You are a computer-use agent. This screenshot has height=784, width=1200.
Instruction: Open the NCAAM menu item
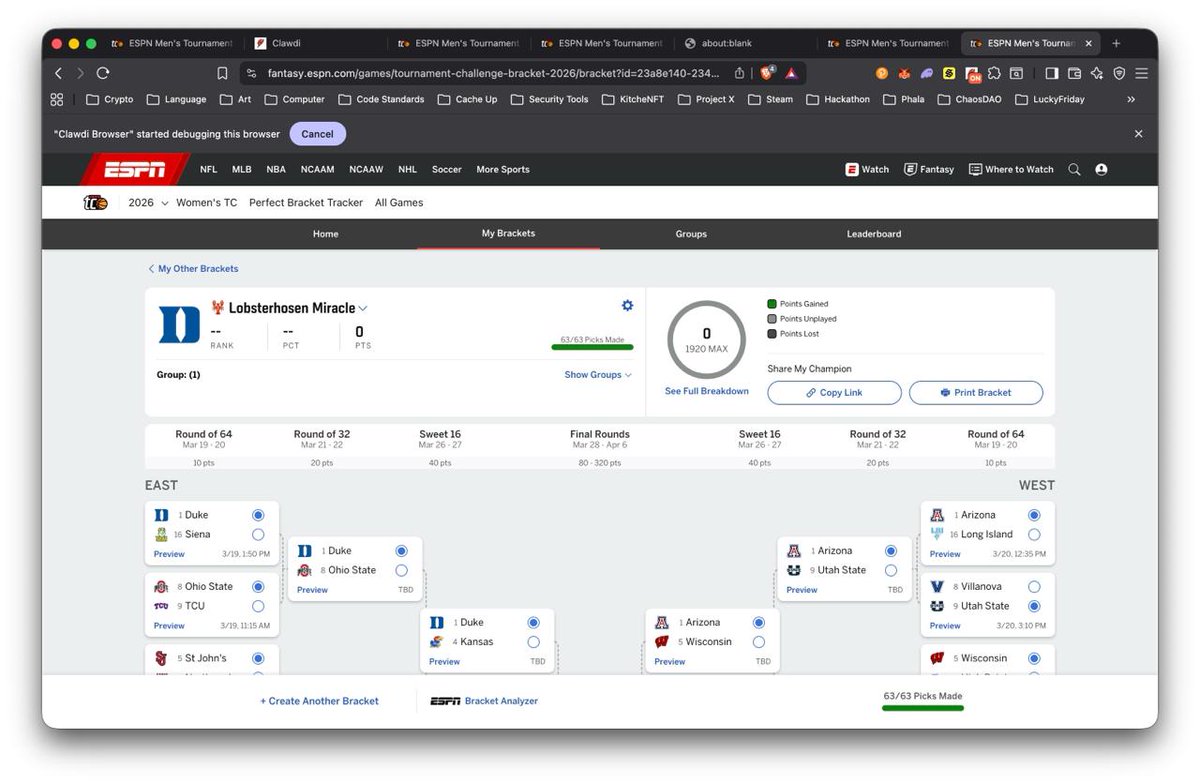coord(317,169)
